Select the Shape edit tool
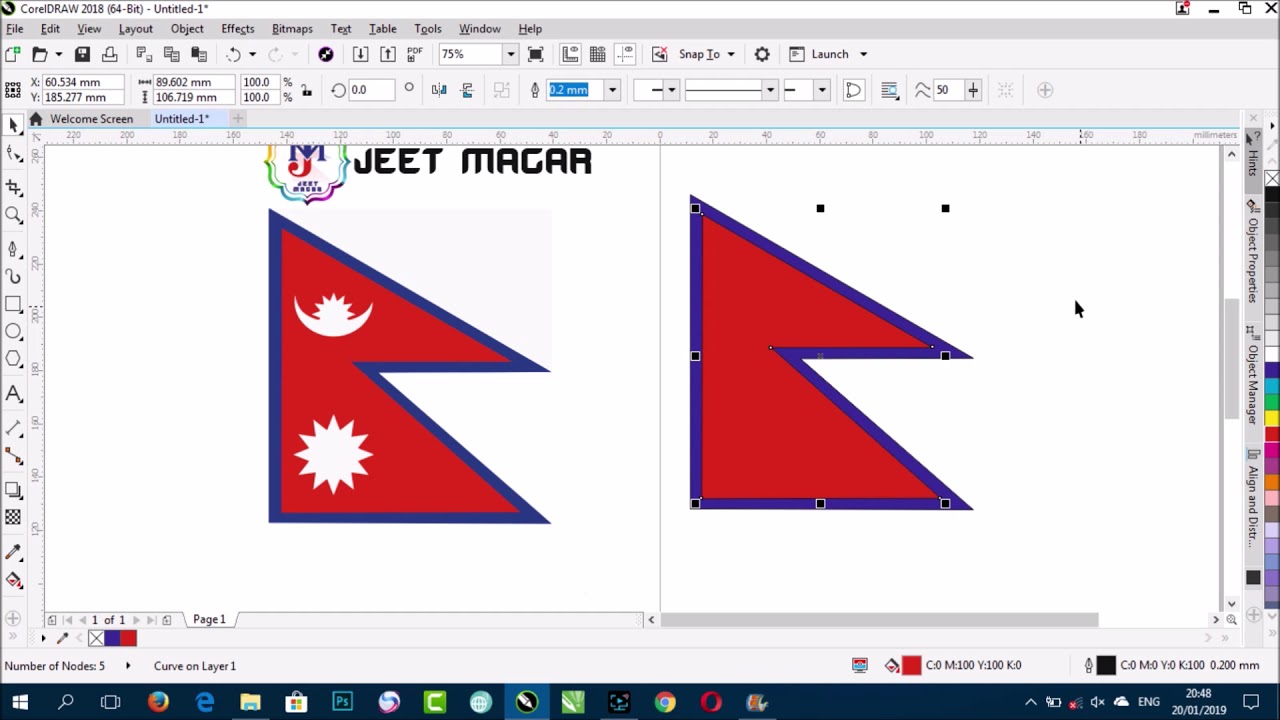The image size is (1280, 720). [14, 154]
